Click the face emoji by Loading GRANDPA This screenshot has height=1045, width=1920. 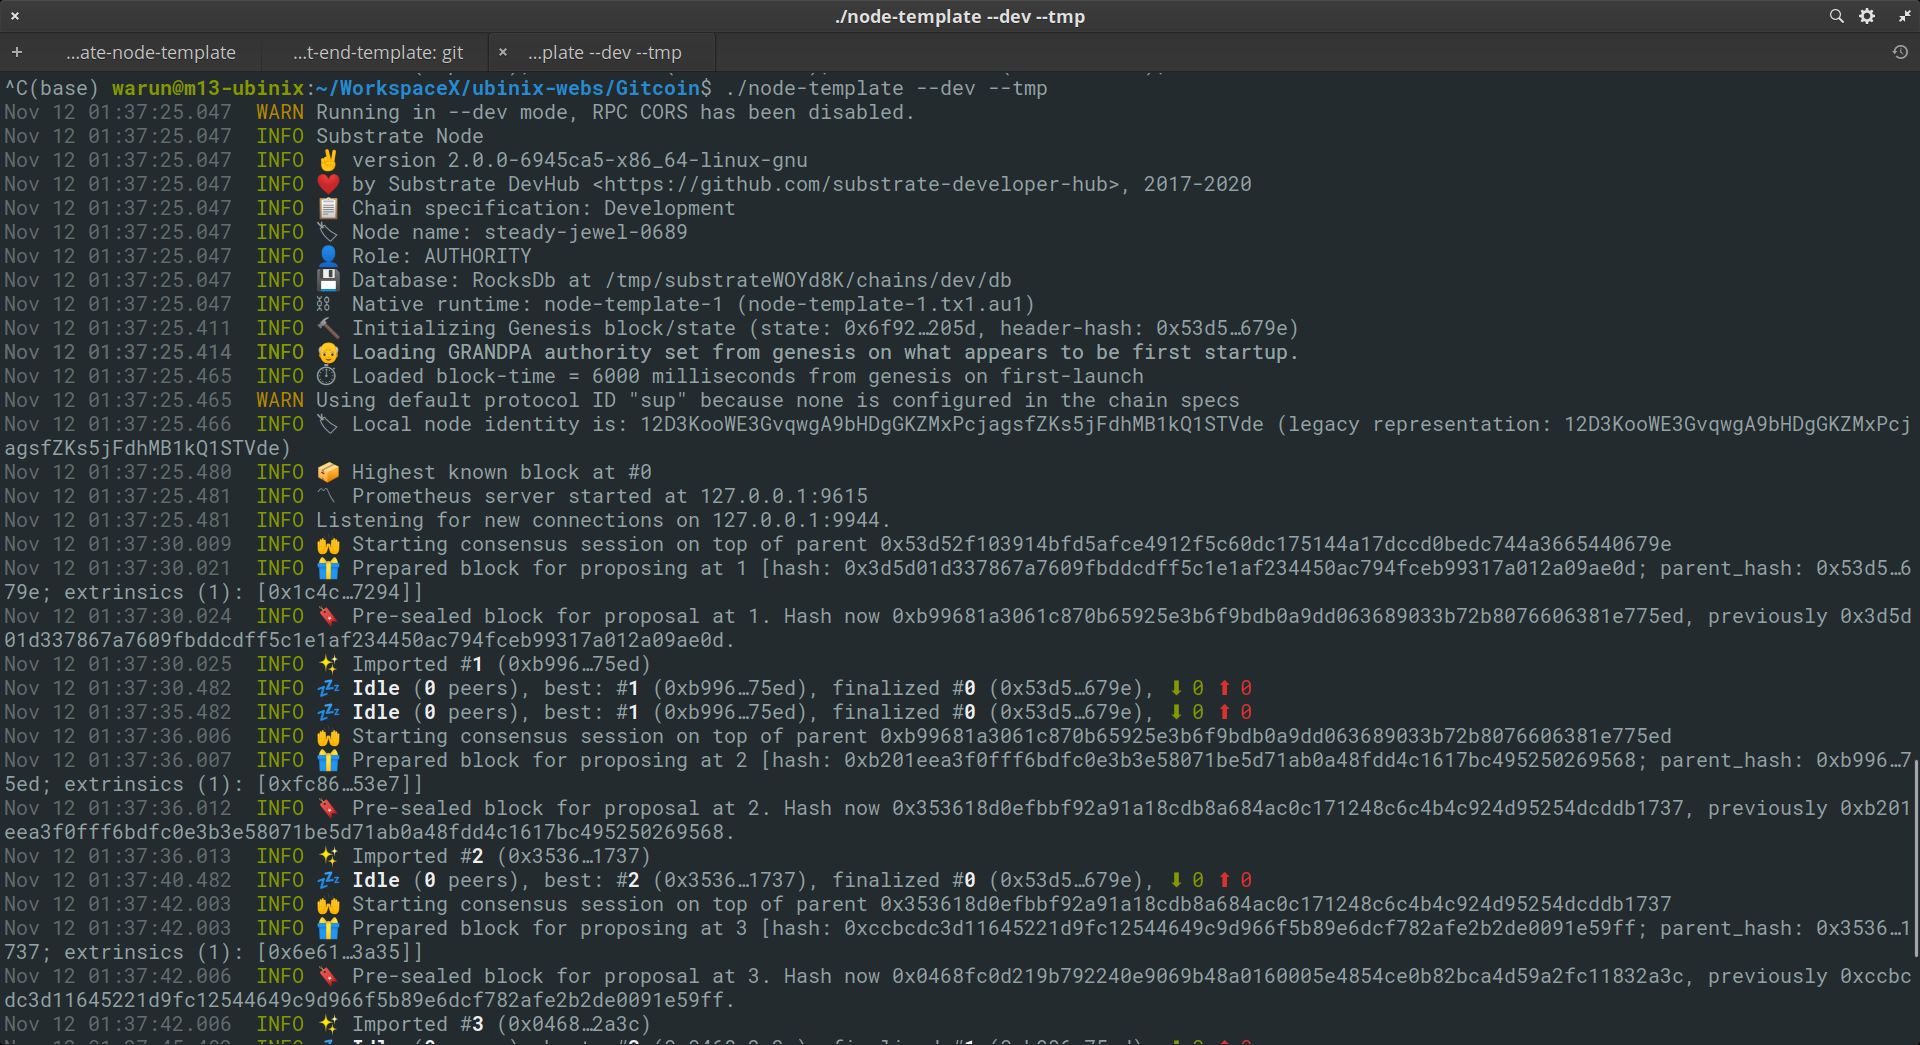tap(328, 352)
